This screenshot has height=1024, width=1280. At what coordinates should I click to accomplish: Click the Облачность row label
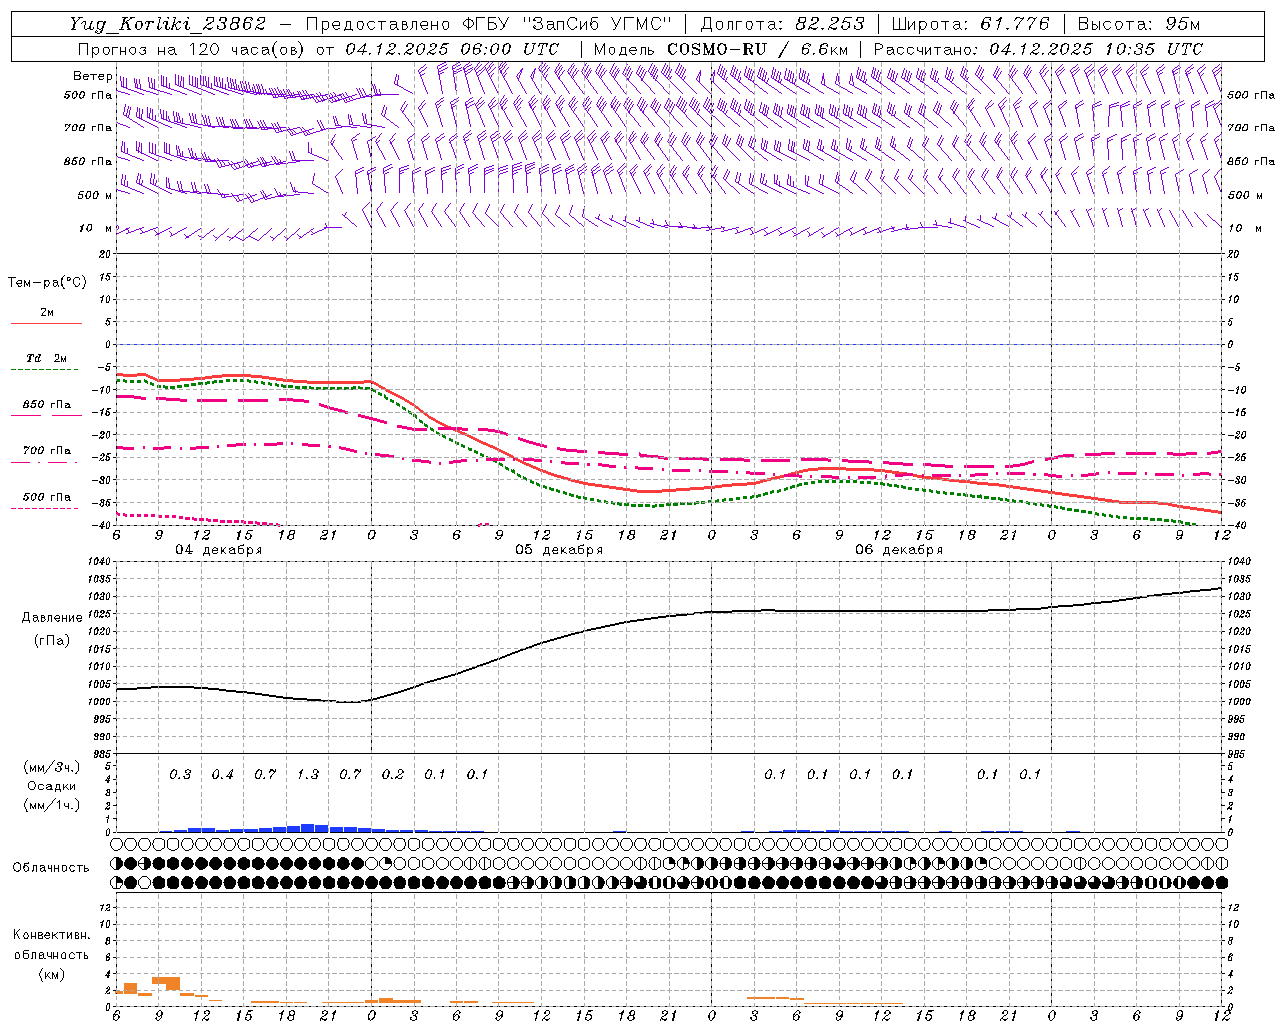point(51,867)
